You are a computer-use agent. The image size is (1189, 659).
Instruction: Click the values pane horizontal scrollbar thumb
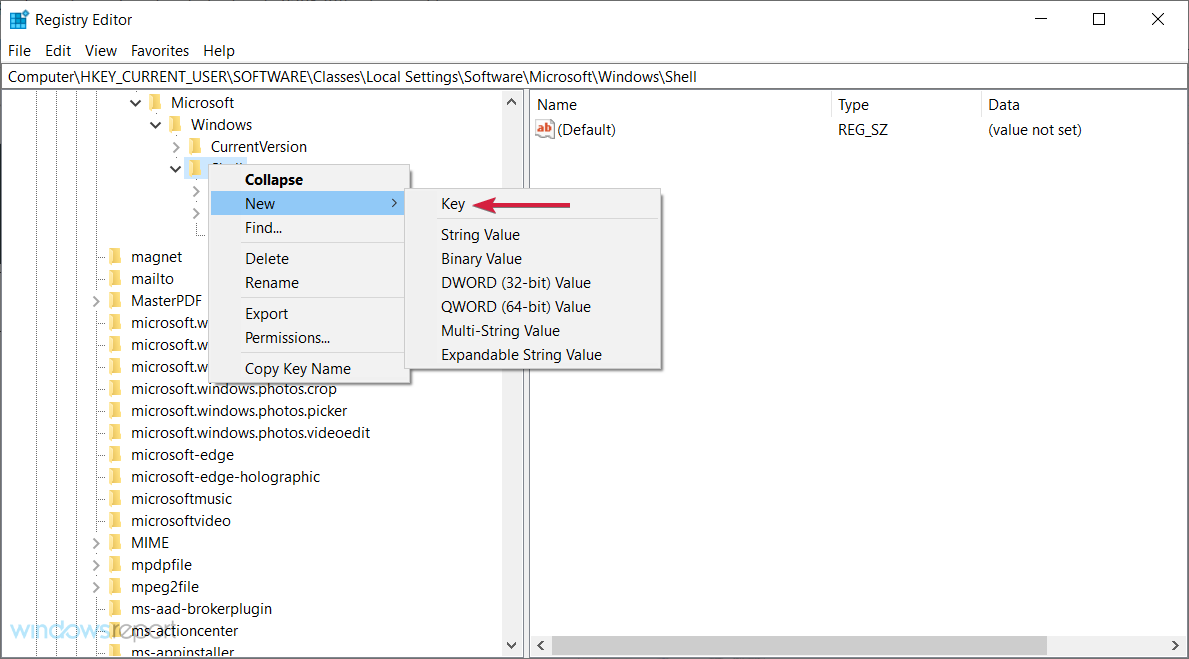pyautogui.click(x=799, y=645)
